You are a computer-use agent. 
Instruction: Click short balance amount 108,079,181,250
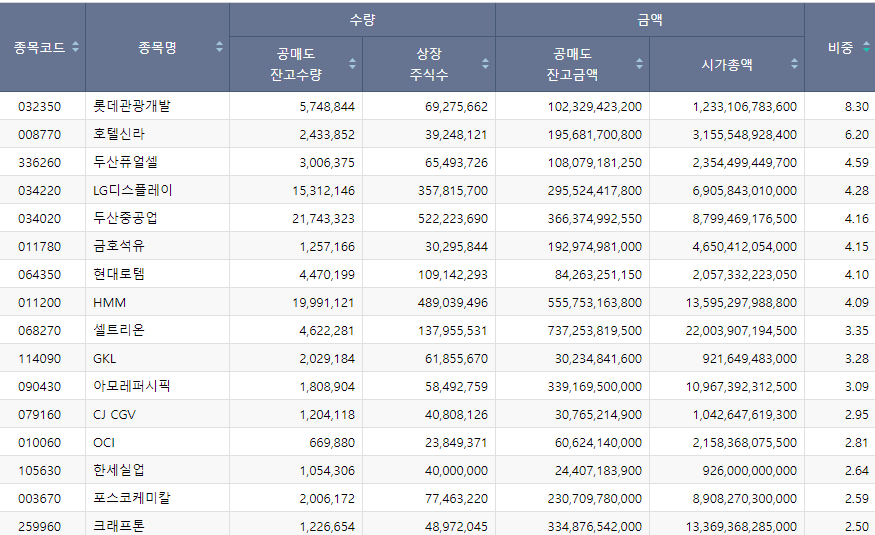click(x=595, y=162)
